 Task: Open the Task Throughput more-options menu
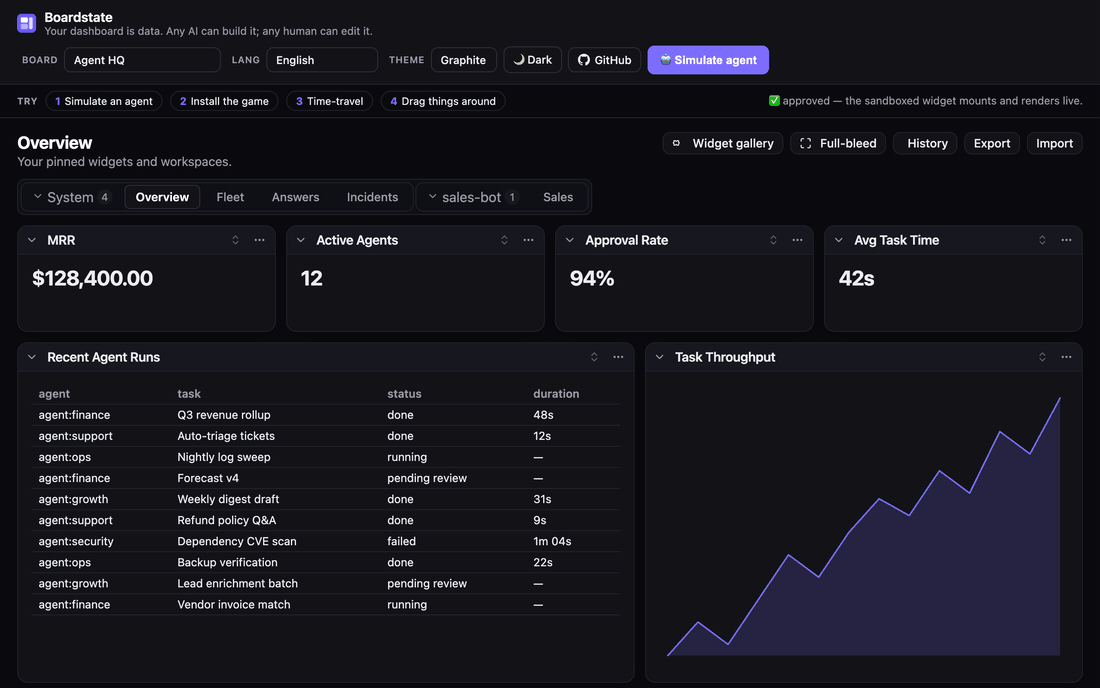click(1066, 357)
